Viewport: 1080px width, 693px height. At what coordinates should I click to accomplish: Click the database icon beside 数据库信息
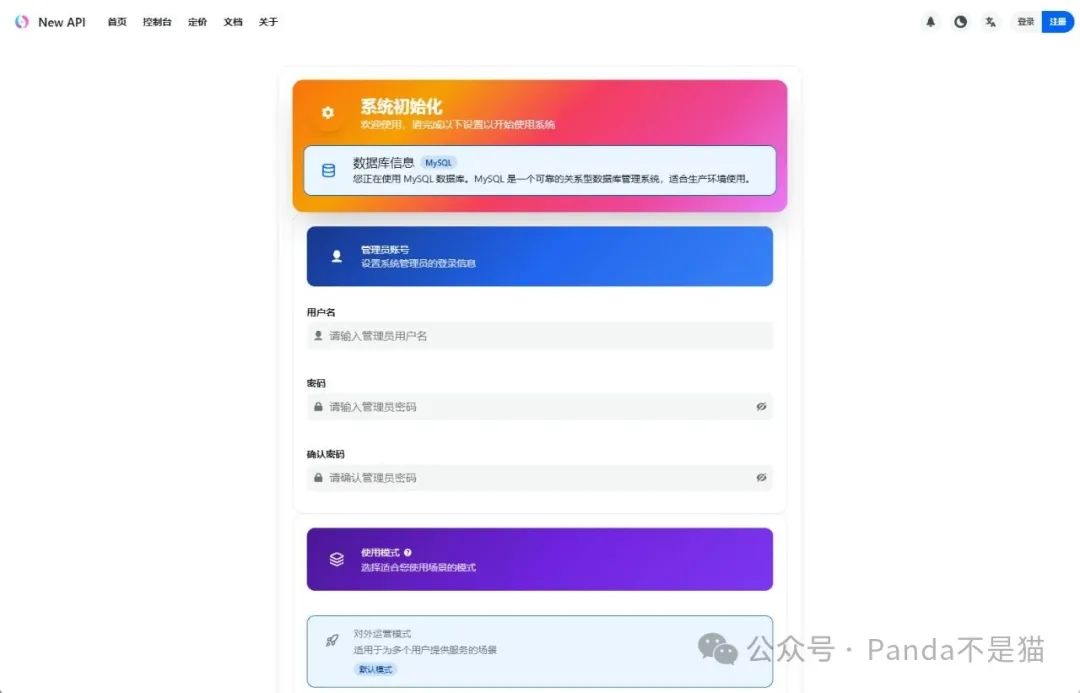pos(327,170)
